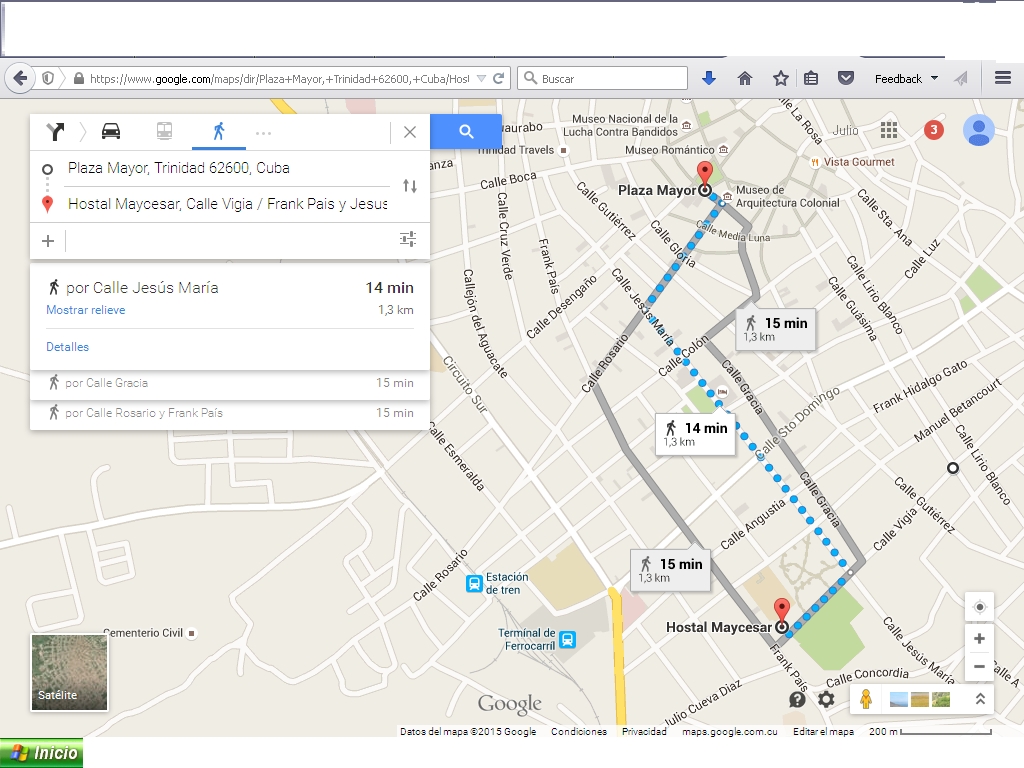Select the Street View pegman

click(866, 699)
